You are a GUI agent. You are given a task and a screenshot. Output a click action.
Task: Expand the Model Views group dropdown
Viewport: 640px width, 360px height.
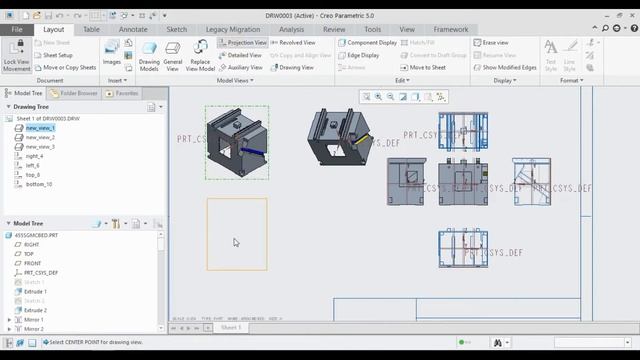coord(235,80)
